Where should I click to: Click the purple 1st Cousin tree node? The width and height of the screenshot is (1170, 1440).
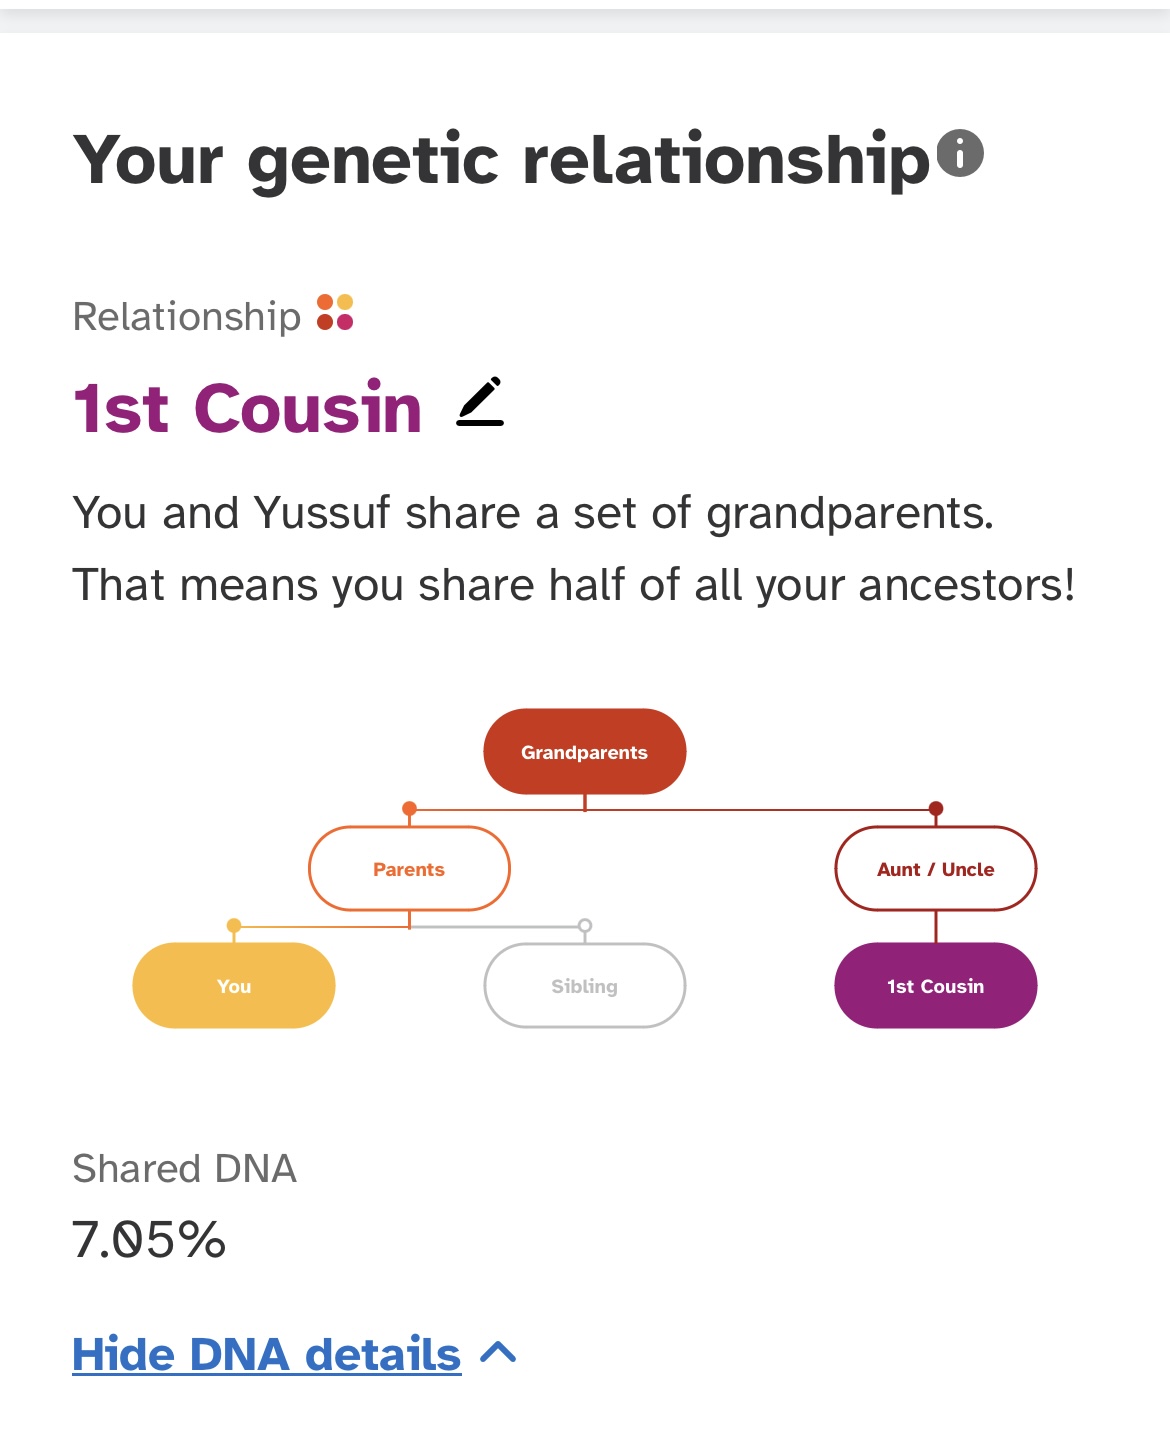click(936, 986)
